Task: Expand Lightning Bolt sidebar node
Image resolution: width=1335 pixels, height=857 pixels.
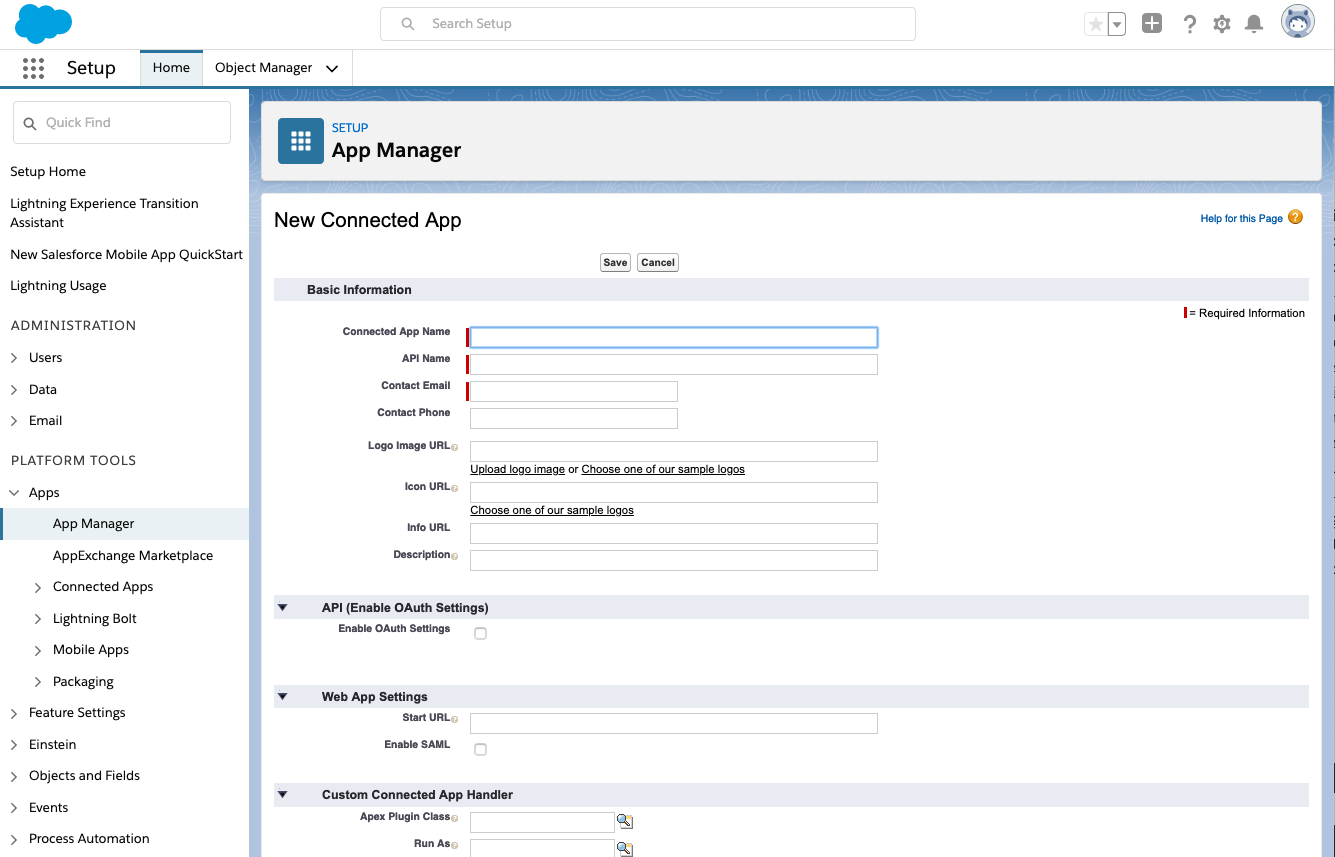Action: click(38, 619)
